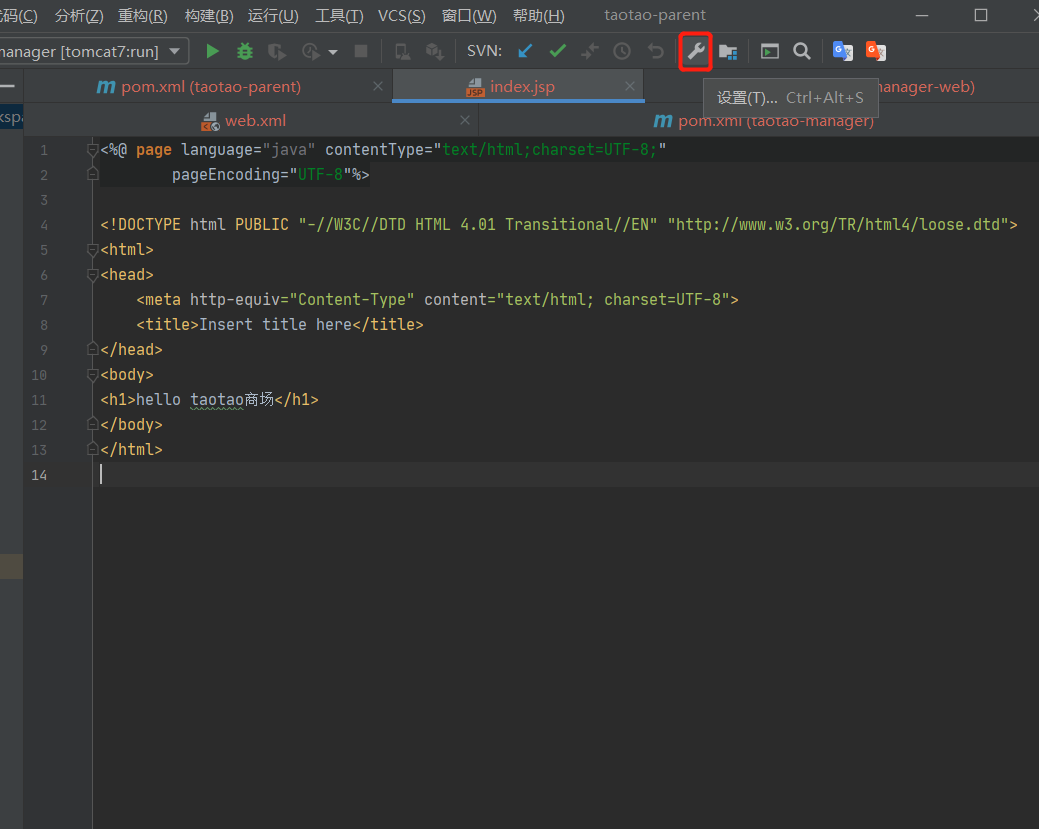Collapse the <html> fold at line 5

(x=93, y=250)
